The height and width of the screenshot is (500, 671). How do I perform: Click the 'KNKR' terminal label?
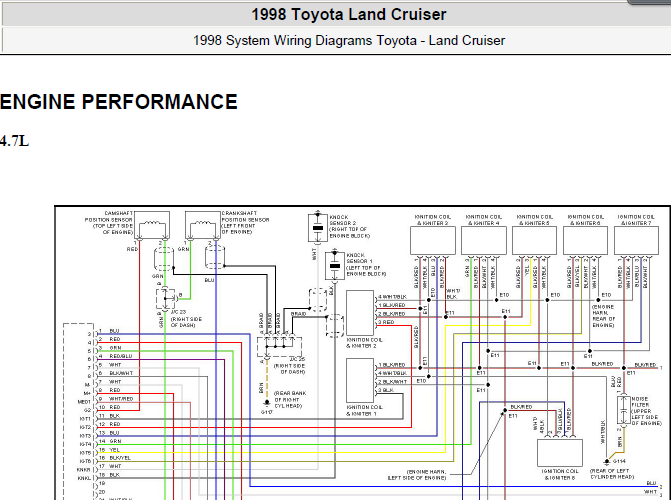click(x=84, y=470)
